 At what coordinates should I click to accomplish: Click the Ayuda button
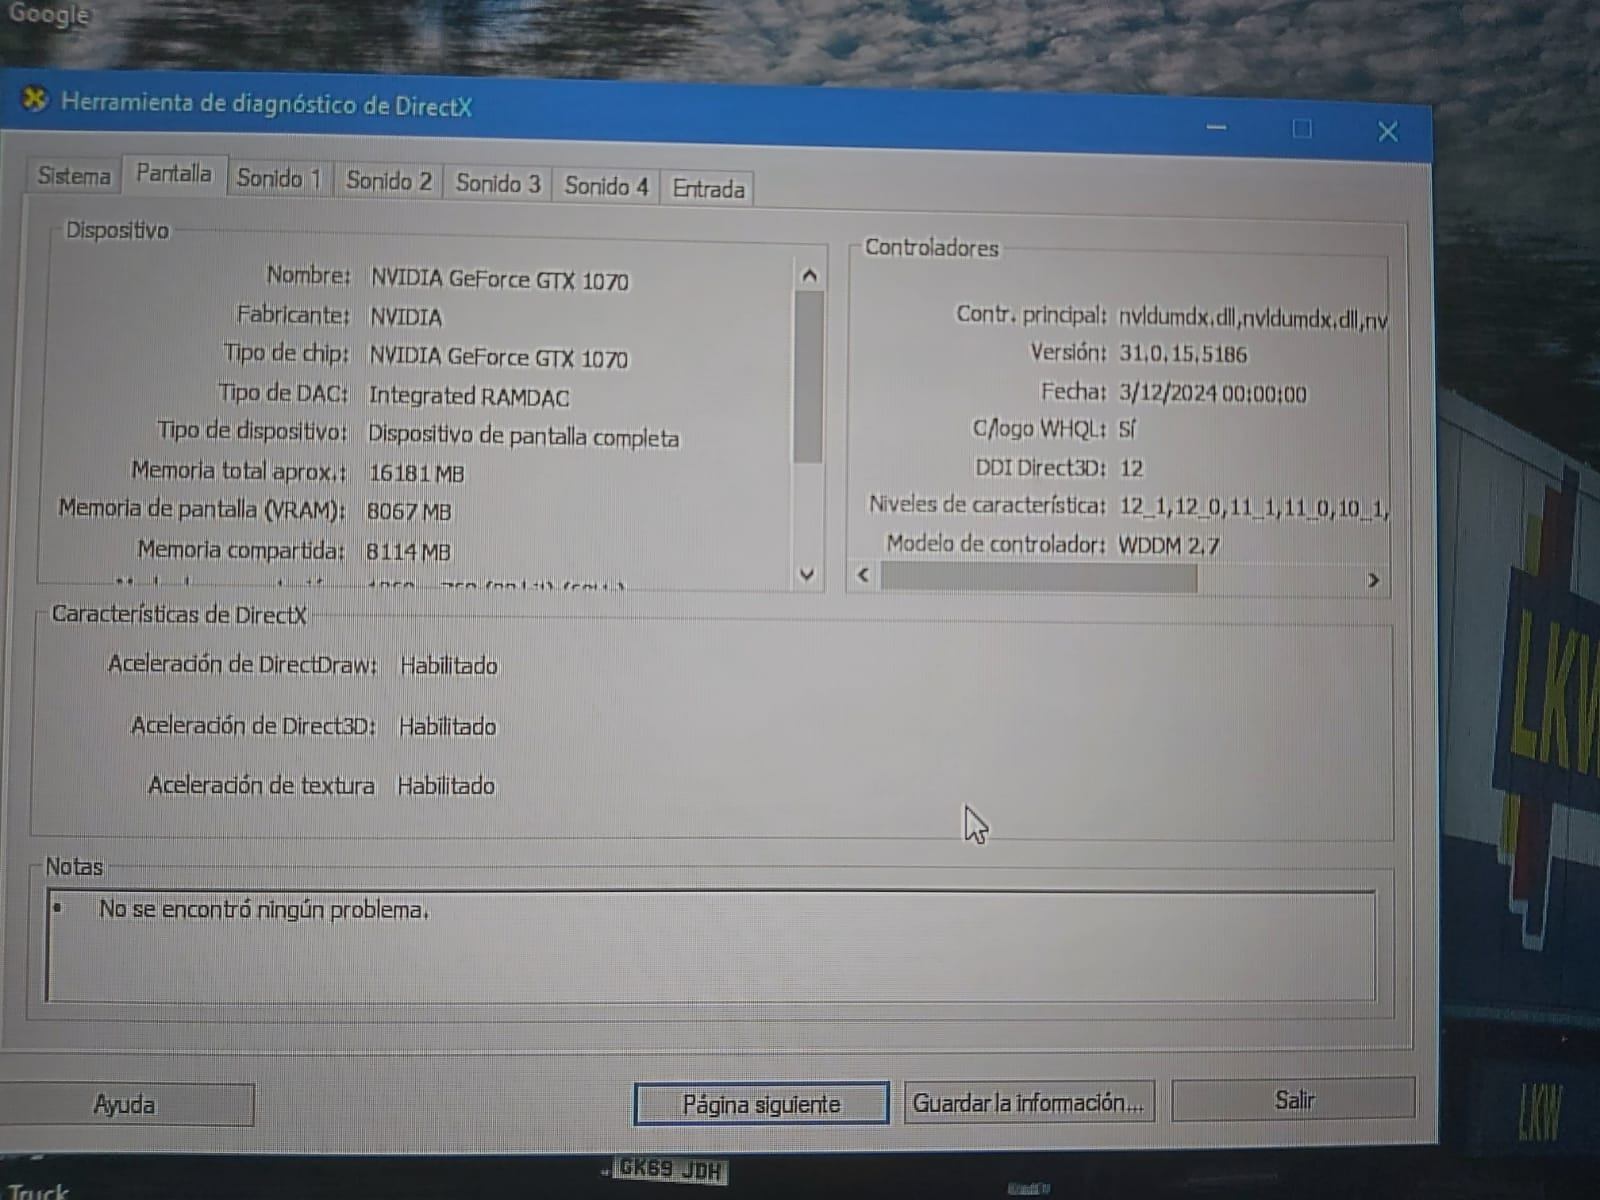[x=124, y=1105]
